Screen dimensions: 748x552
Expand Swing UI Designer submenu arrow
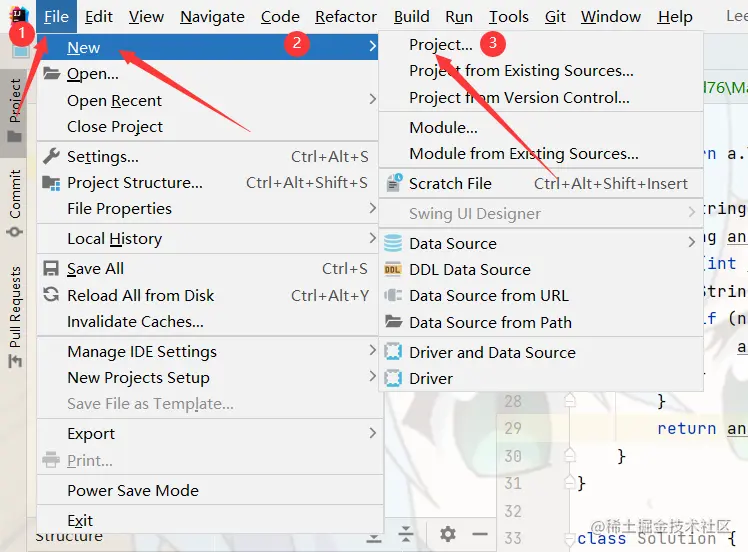(692, 211)
